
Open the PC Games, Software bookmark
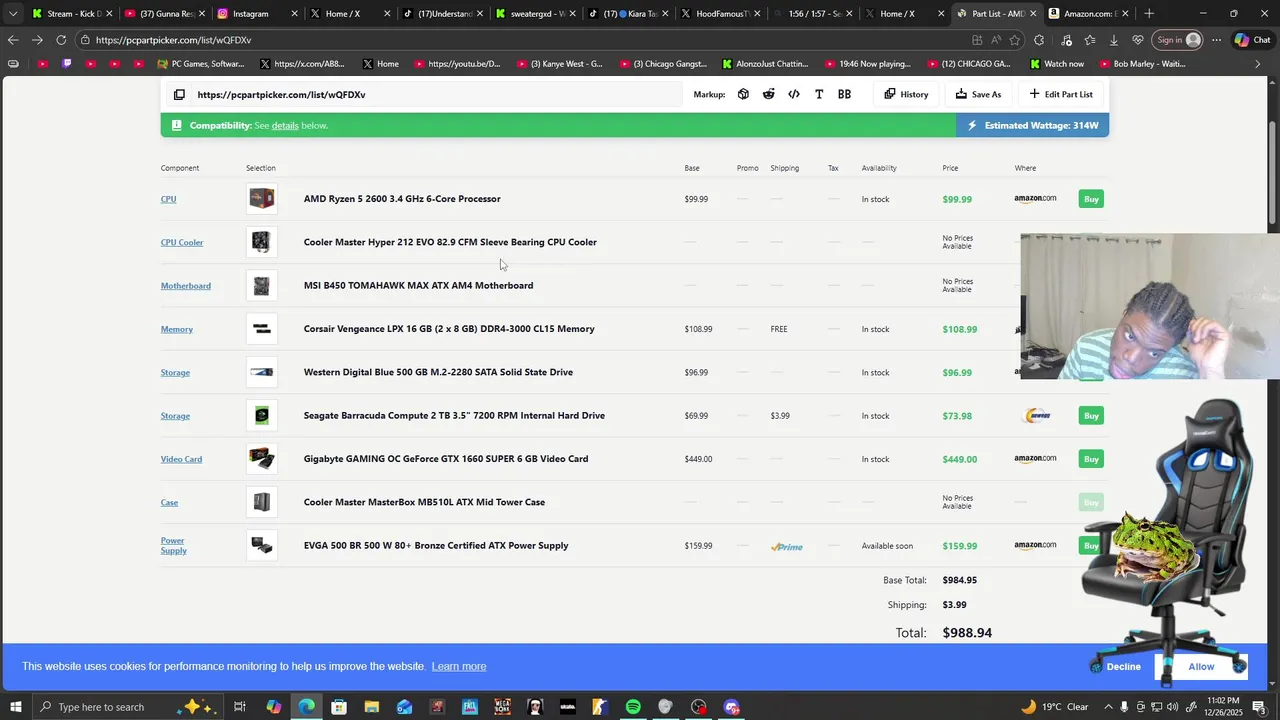pos(201,64)
